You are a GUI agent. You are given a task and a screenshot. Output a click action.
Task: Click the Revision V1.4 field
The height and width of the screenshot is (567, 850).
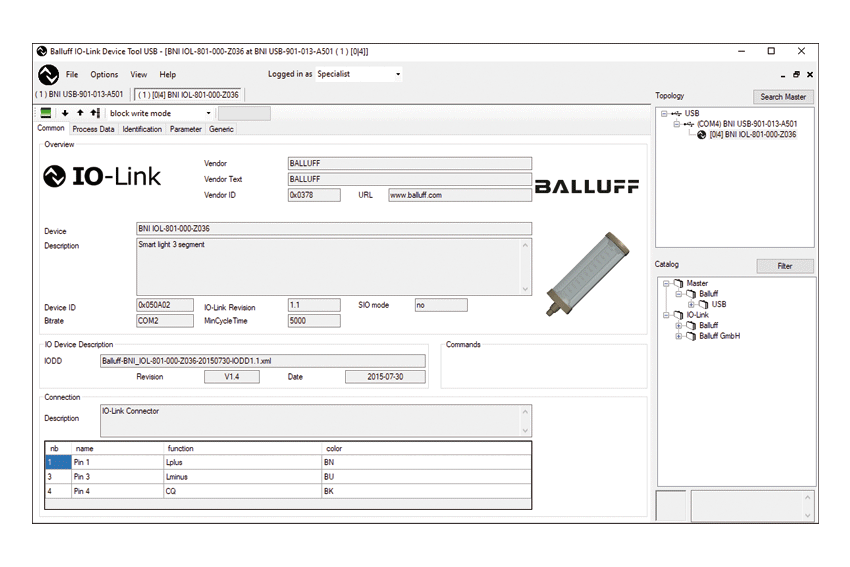(x=232, y=377)
